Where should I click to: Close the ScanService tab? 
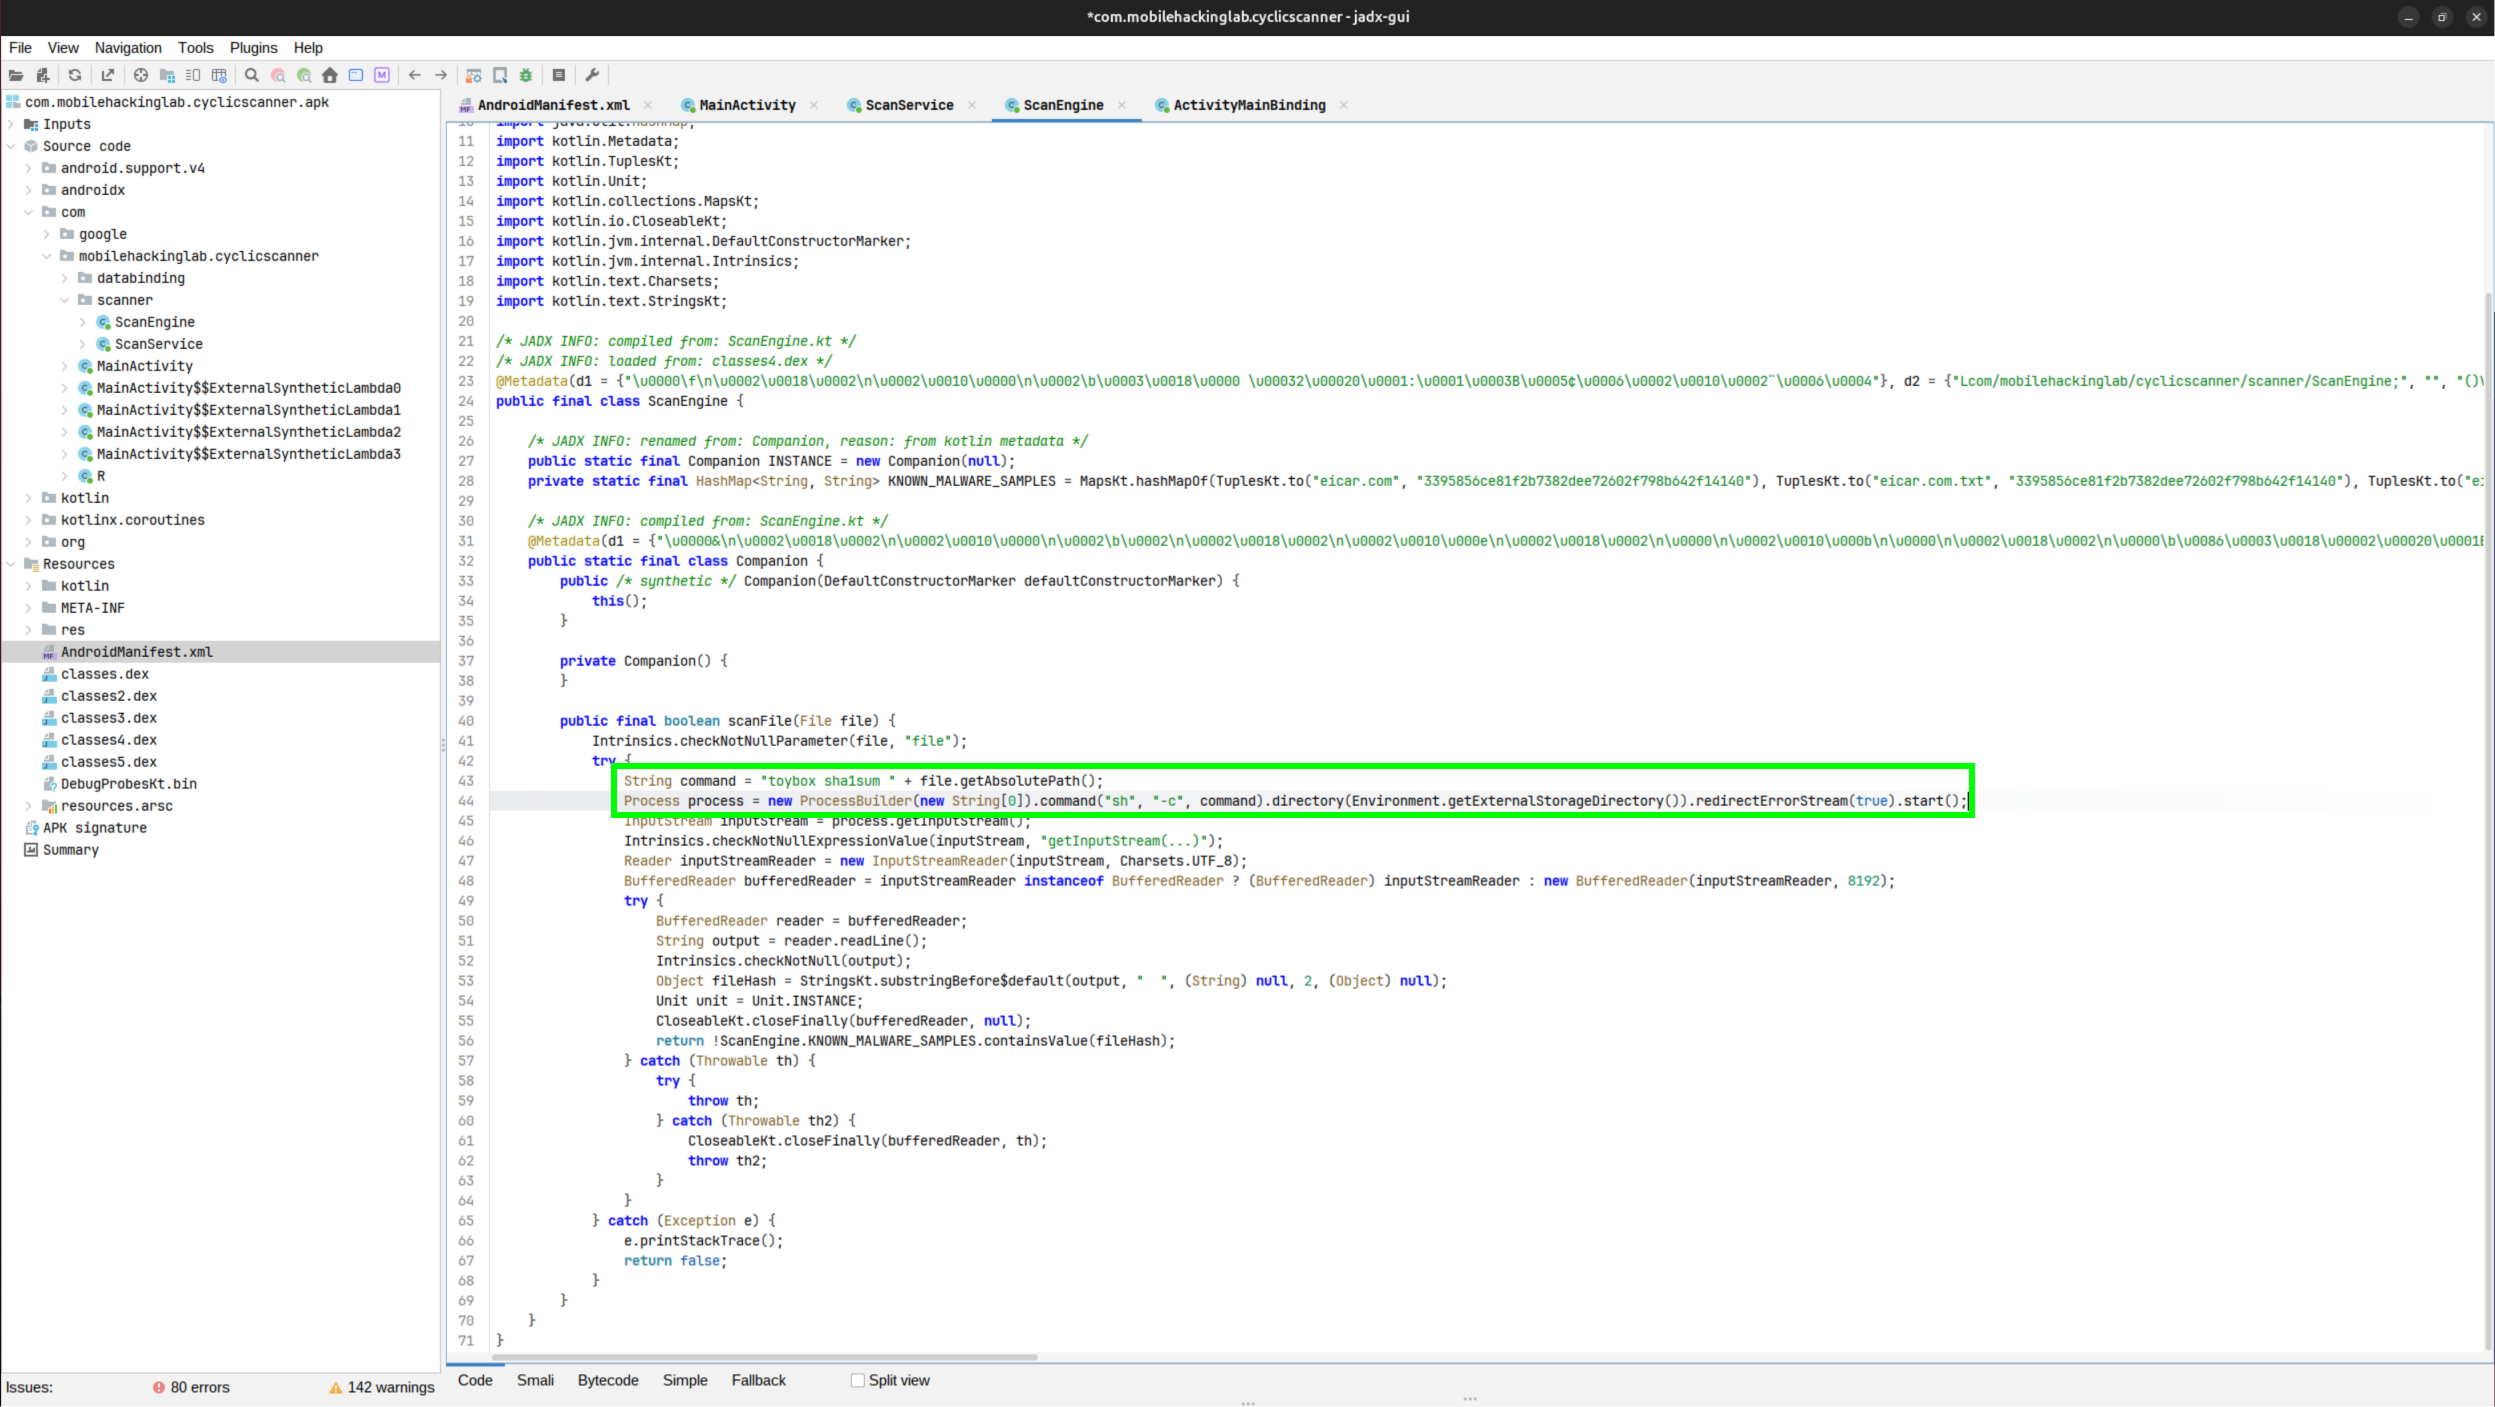click(x=972, y=105)
